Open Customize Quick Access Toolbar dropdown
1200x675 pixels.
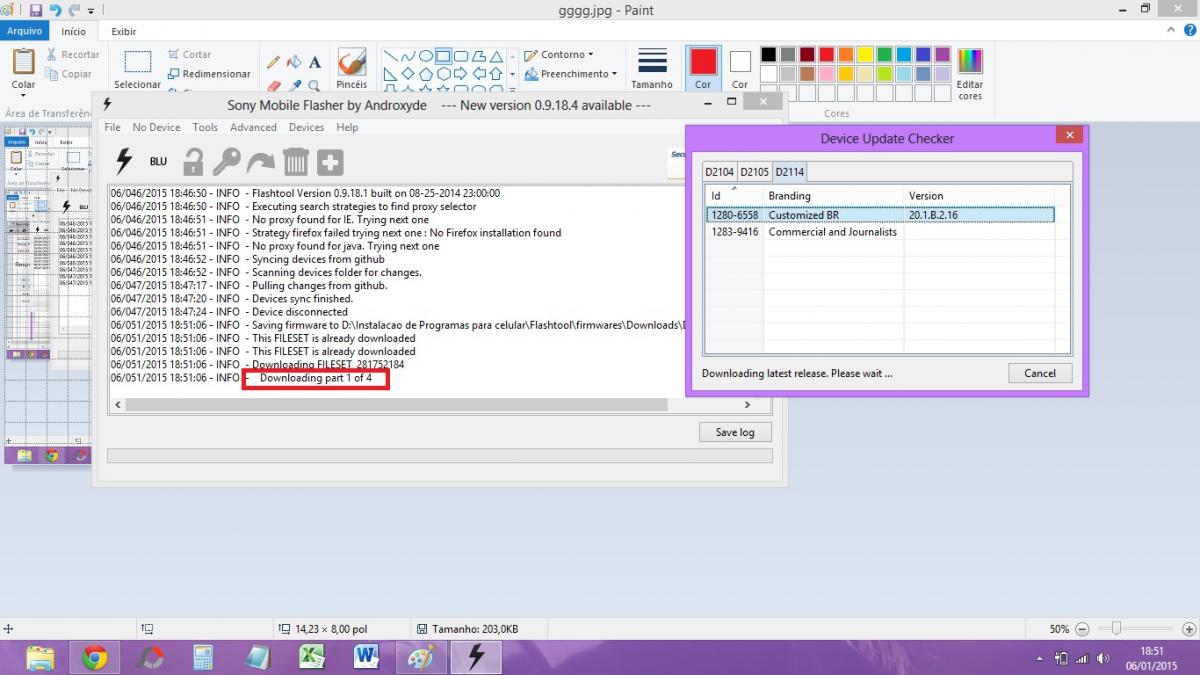(91, 12)
